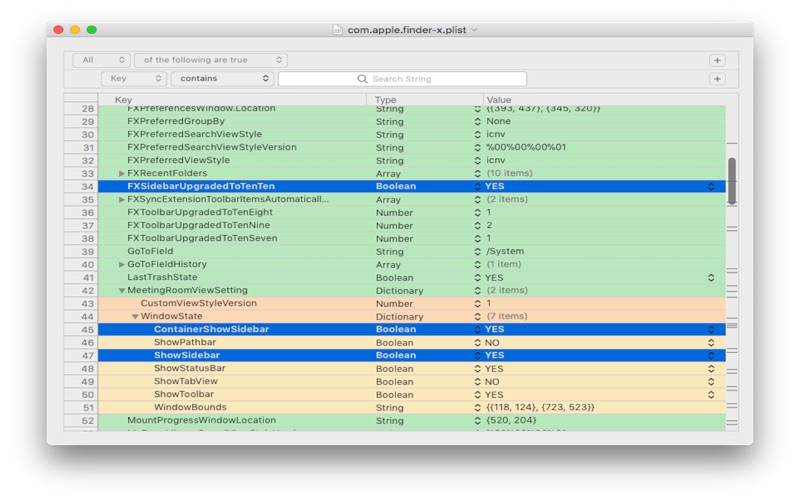Change type stepper for CustomViewStyleVersion

478,304
